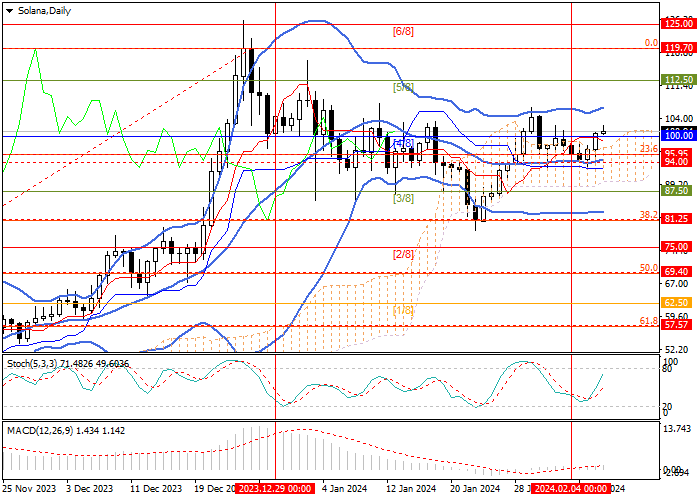Click the [2/8] Murrey level label

[403, 254]
